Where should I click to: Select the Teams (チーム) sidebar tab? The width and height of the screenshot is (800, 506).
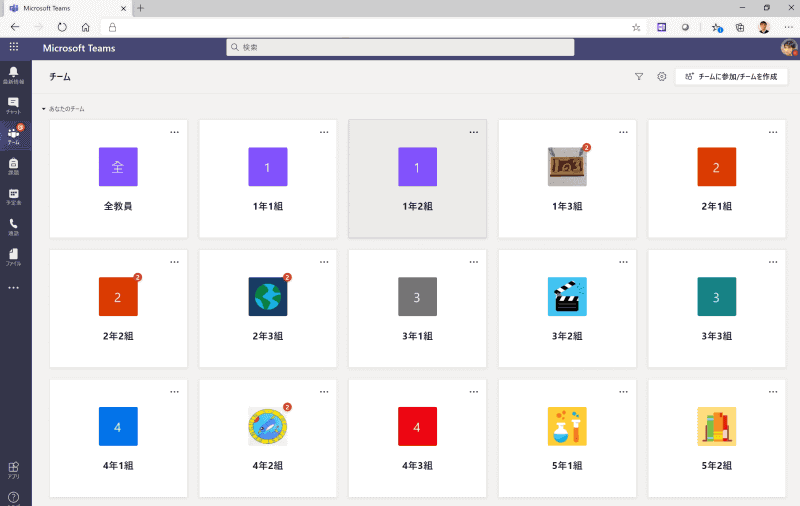(x=13, y=135)
